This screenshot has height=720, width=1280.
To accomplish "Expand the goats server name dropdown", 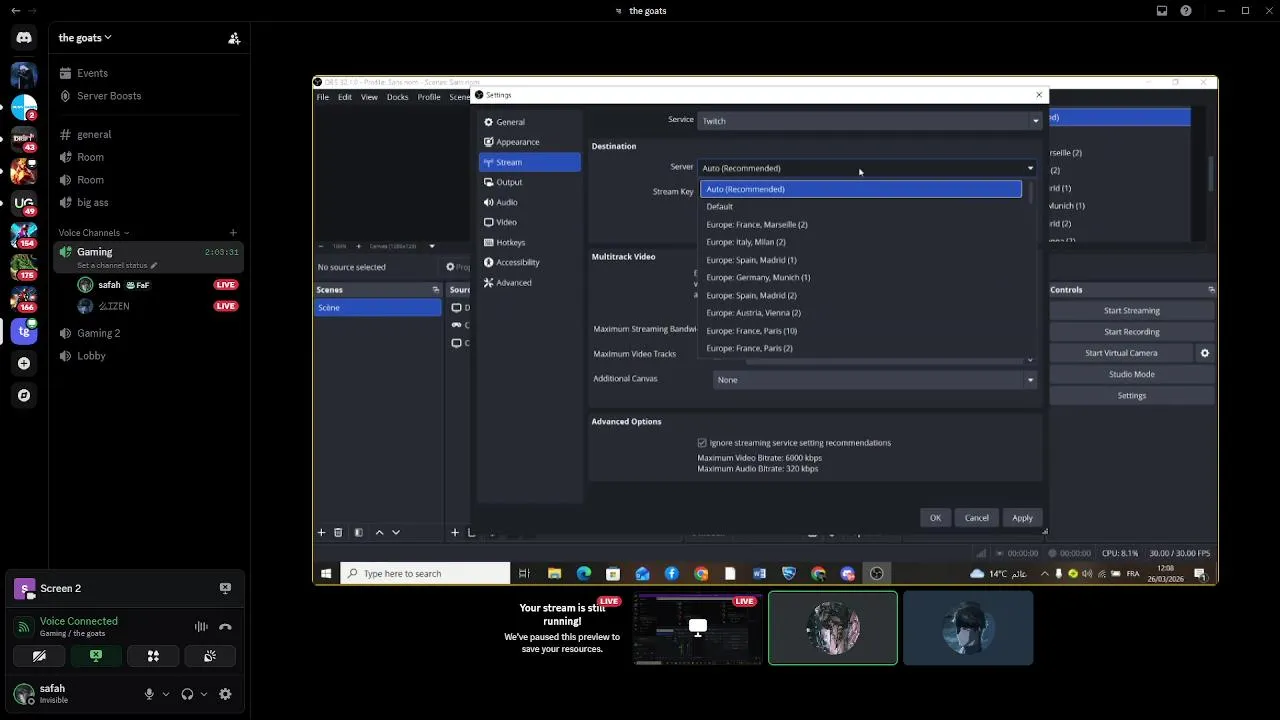I will click(x=84, y=38).
